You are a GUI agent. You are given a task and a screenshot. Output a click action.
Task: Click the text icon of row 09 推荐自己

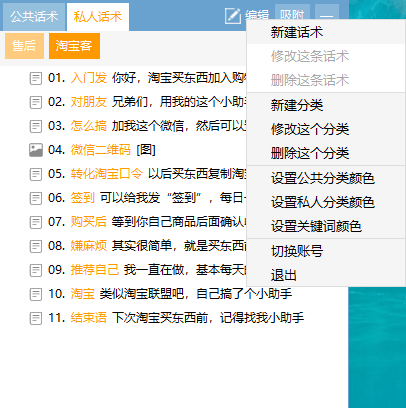pos(36,270)
